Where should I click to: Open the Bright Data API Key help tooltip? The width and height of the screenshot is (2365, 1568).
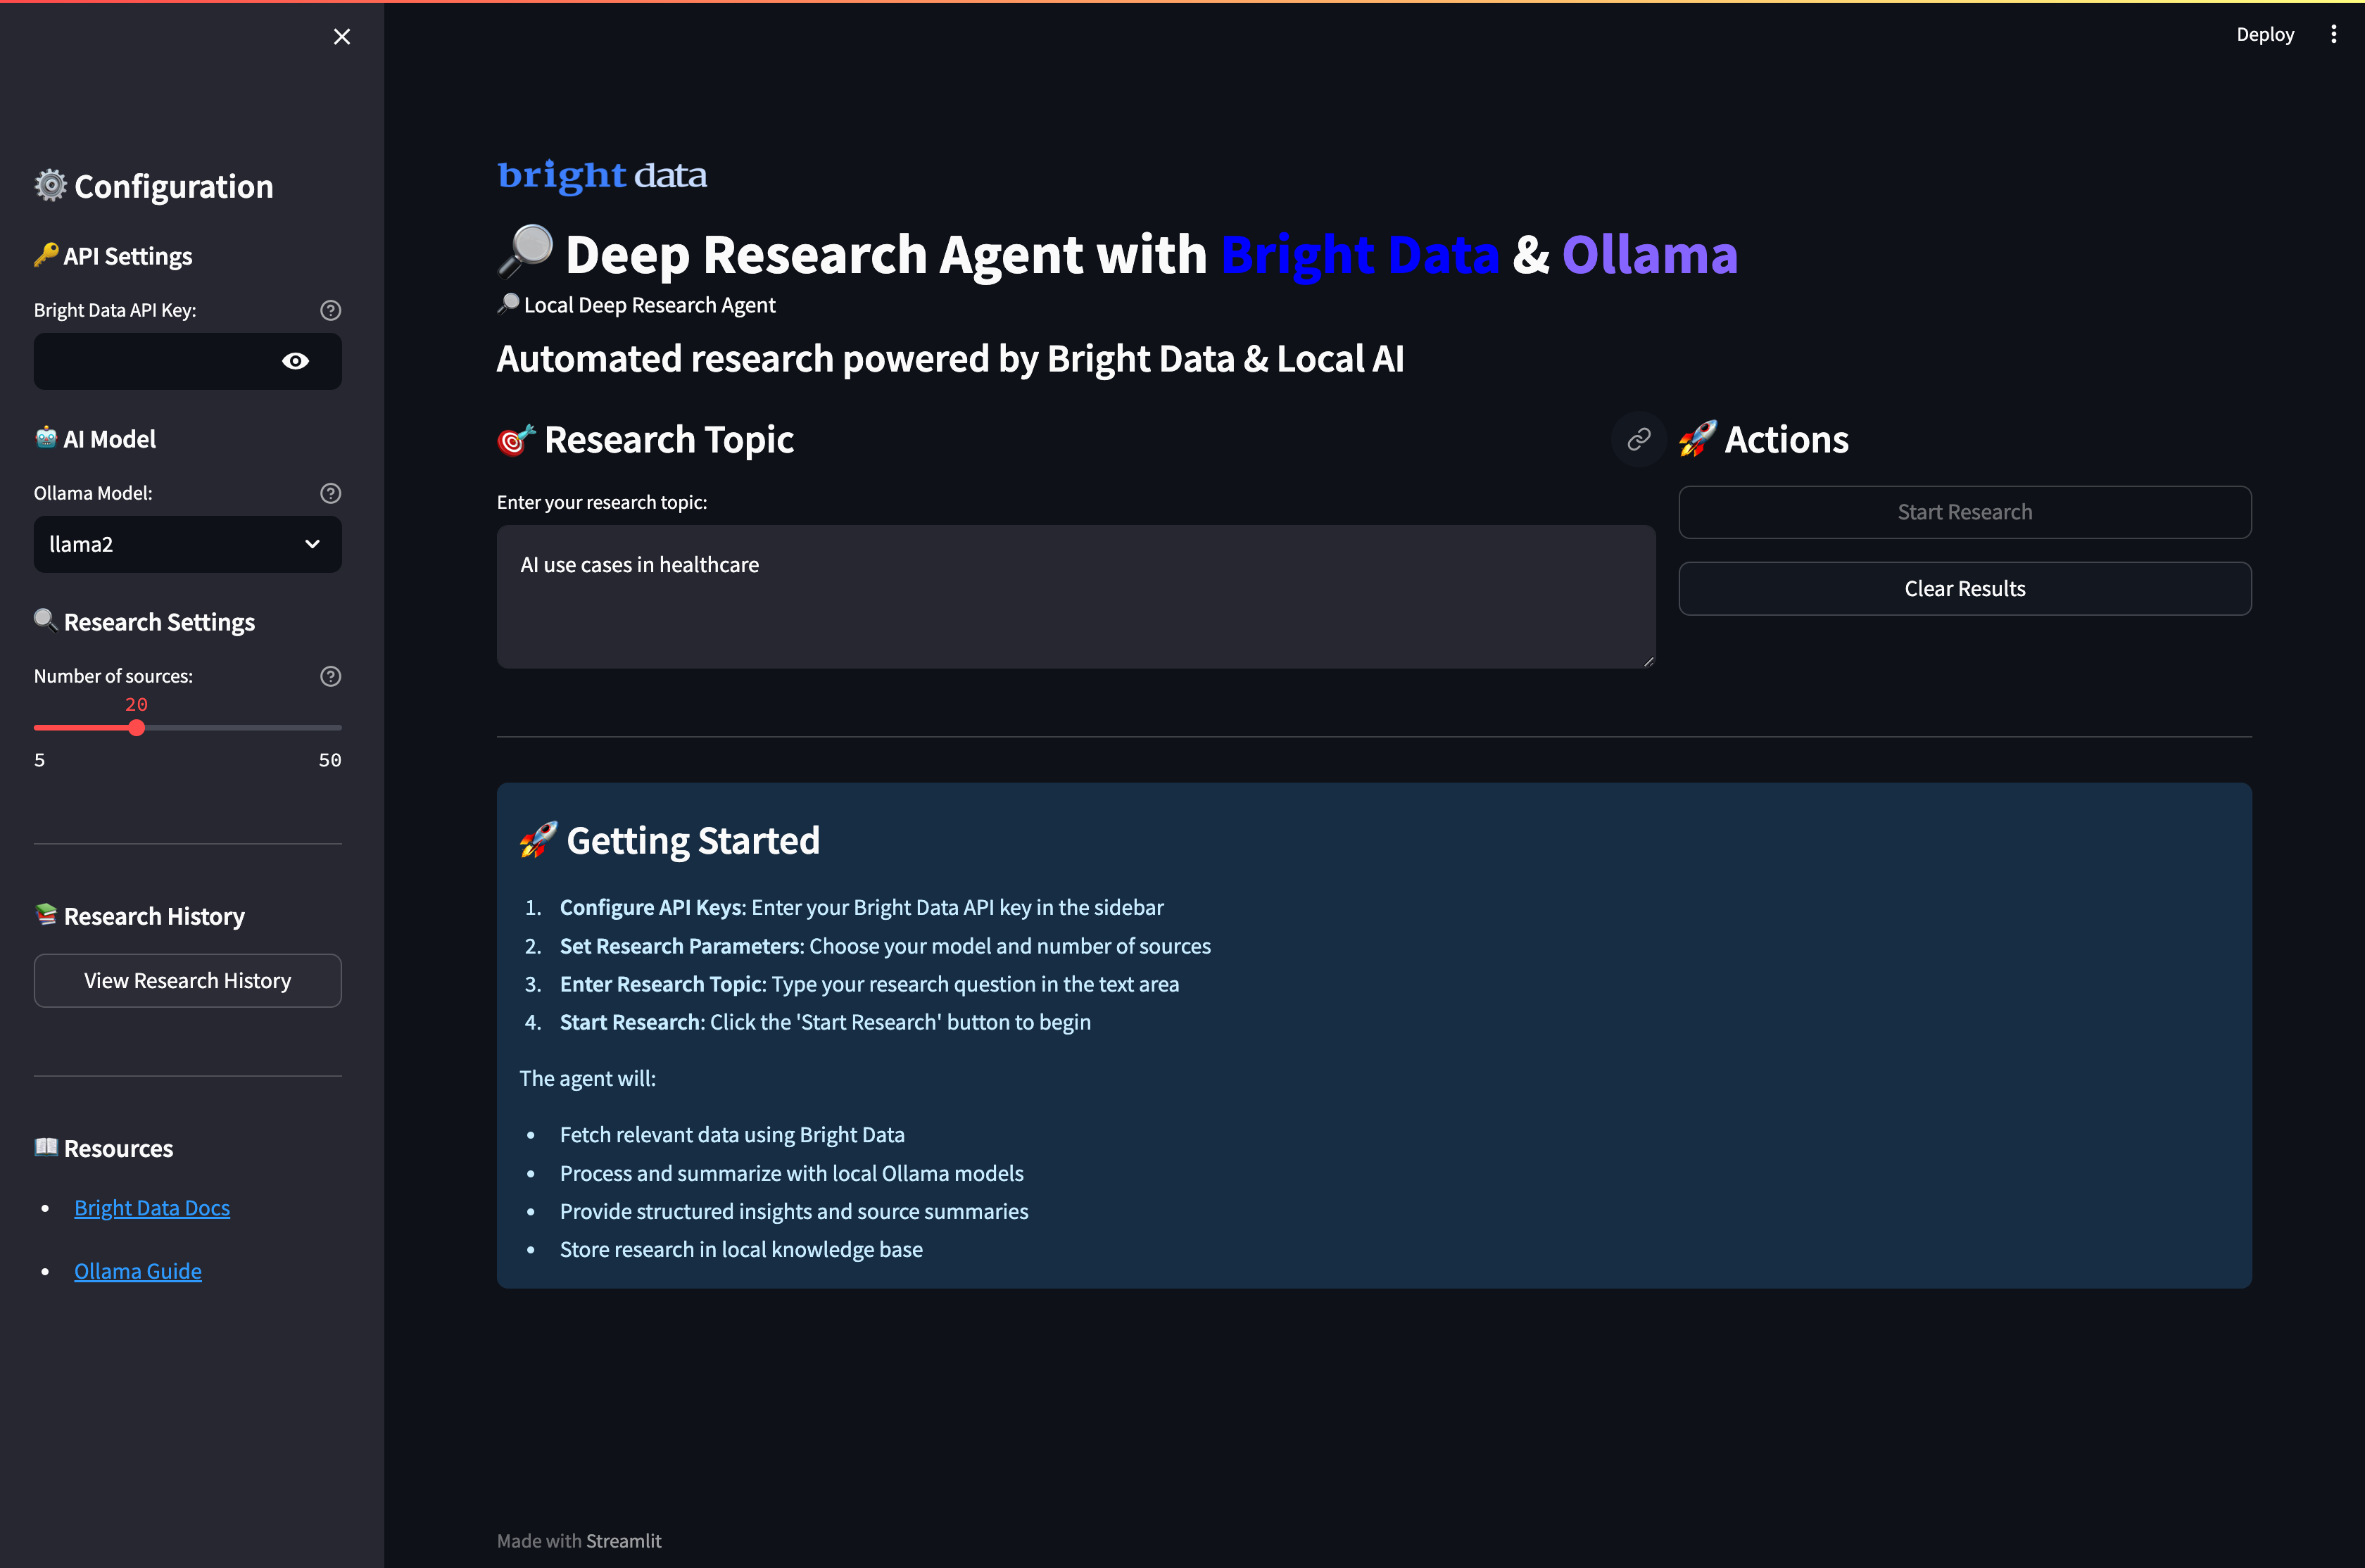point(330,310)
